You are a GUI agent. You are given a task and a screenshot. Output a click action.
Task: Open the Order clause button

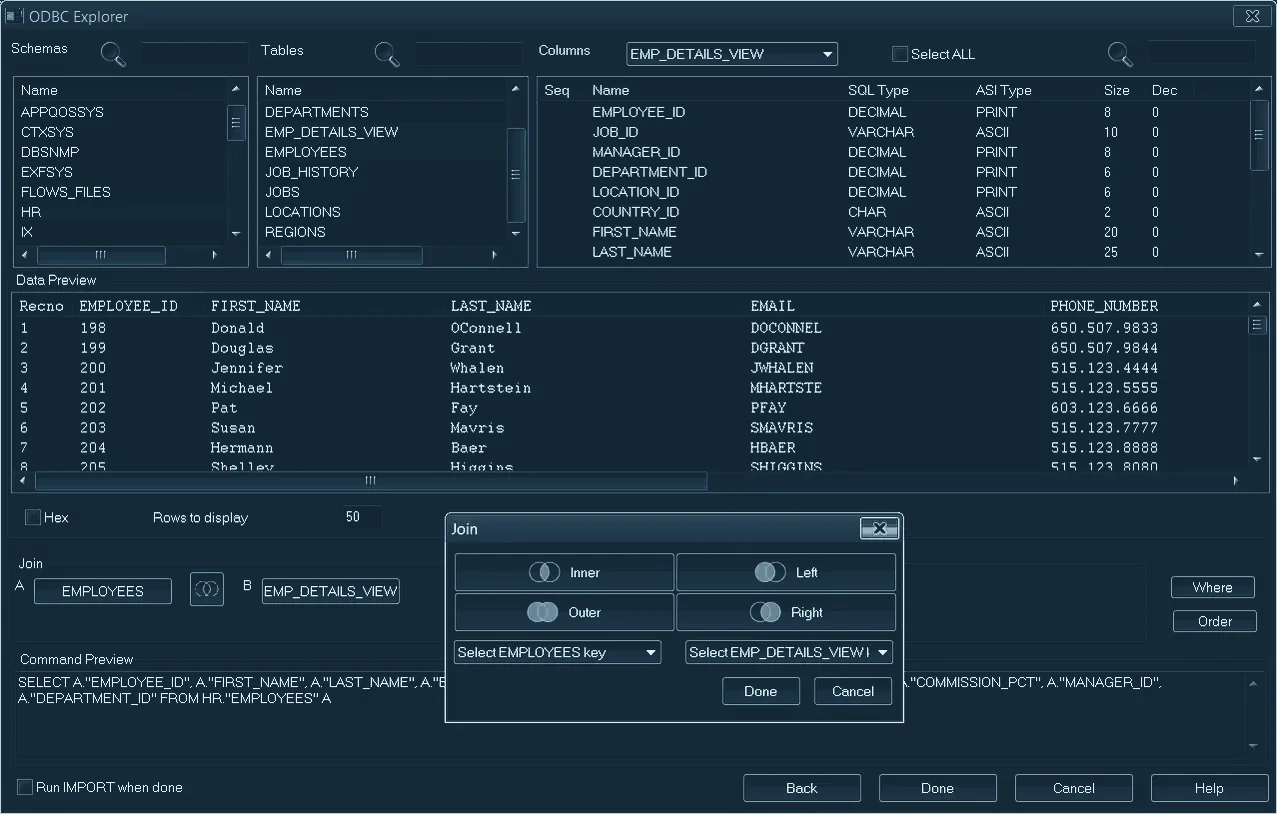1214,621
